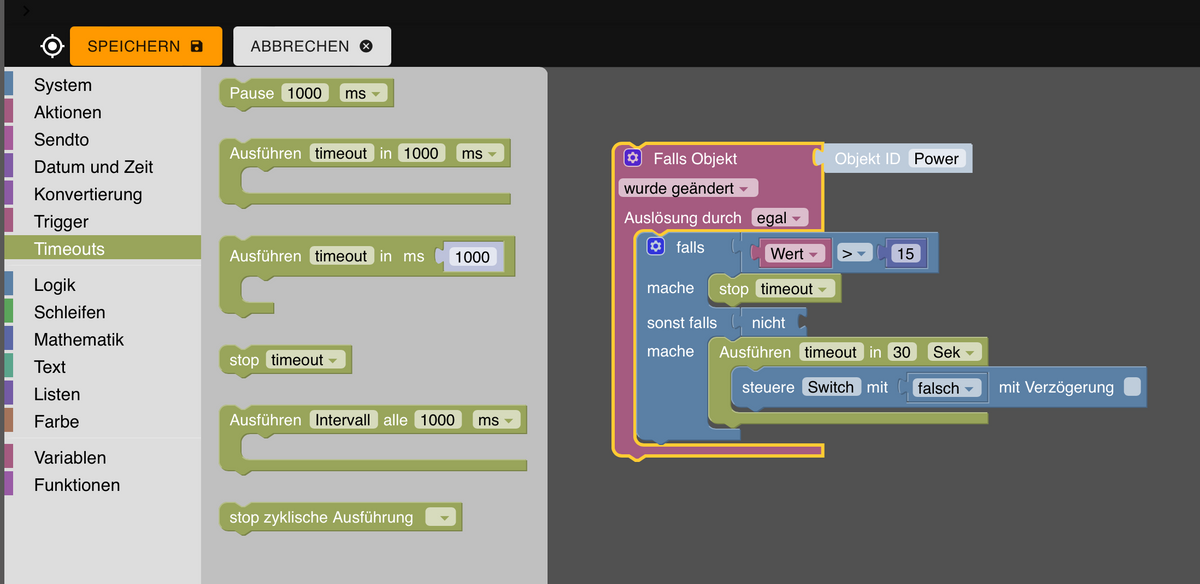Select the Sendto category
This screenshot has width=1200, height=584.
tap(102, 140)
